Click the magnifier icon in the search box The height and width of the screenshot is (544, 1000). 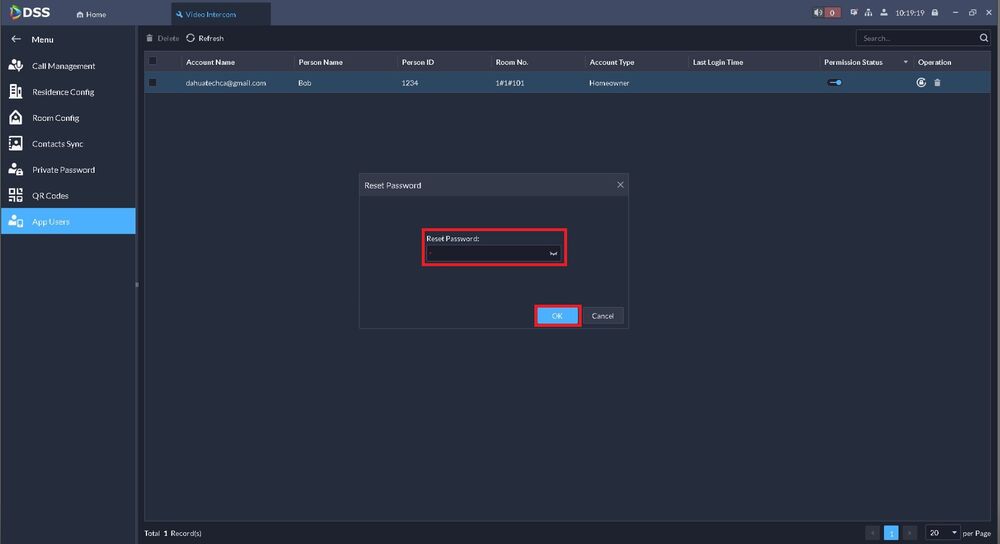pos(983,38)
